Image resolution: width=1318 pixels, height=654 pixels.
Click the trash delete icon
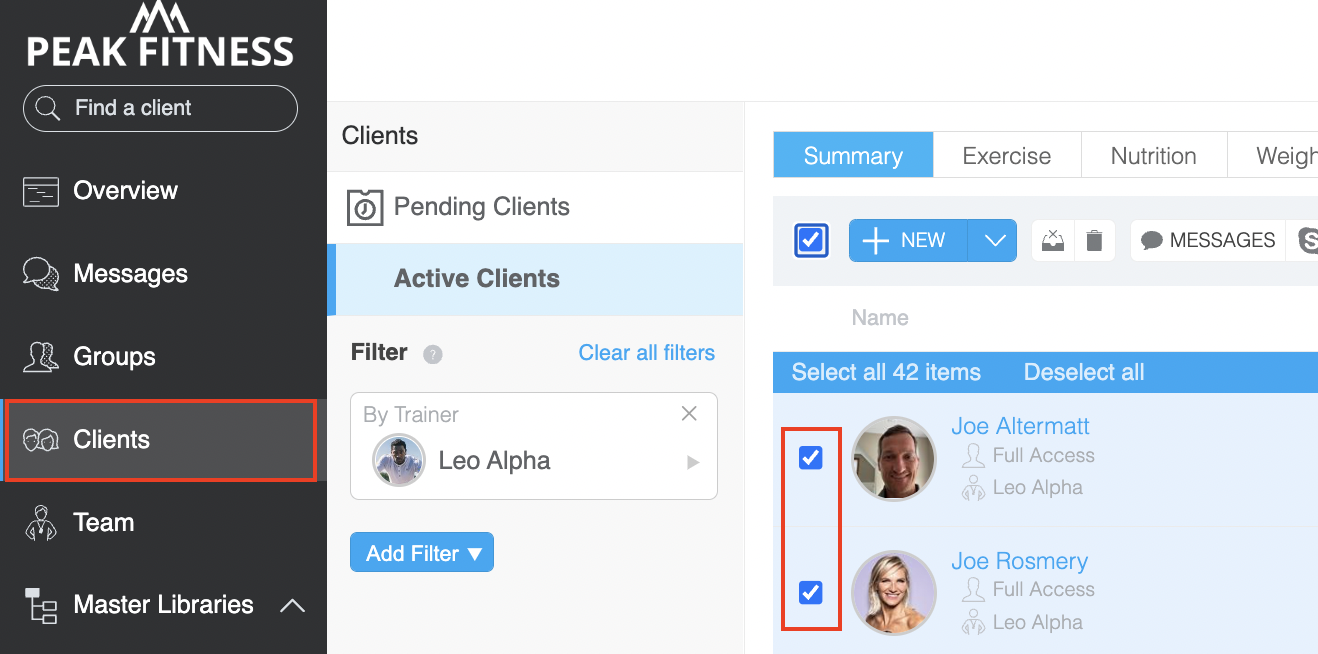click(1095, 241)
